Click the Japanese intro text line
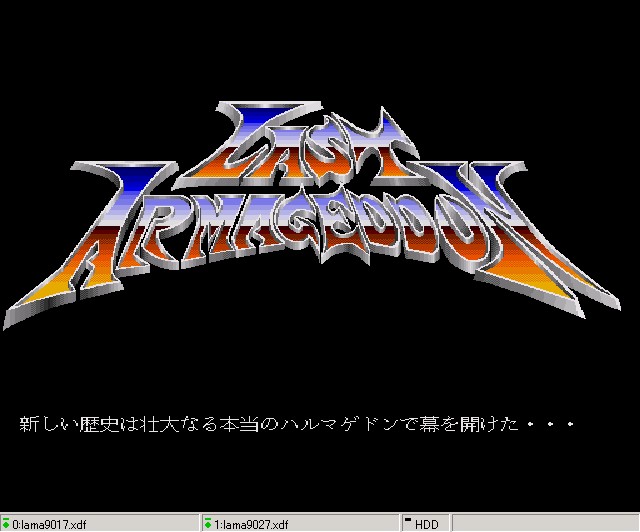Screen dimensions: 640x532 click(x=297, y=424)
